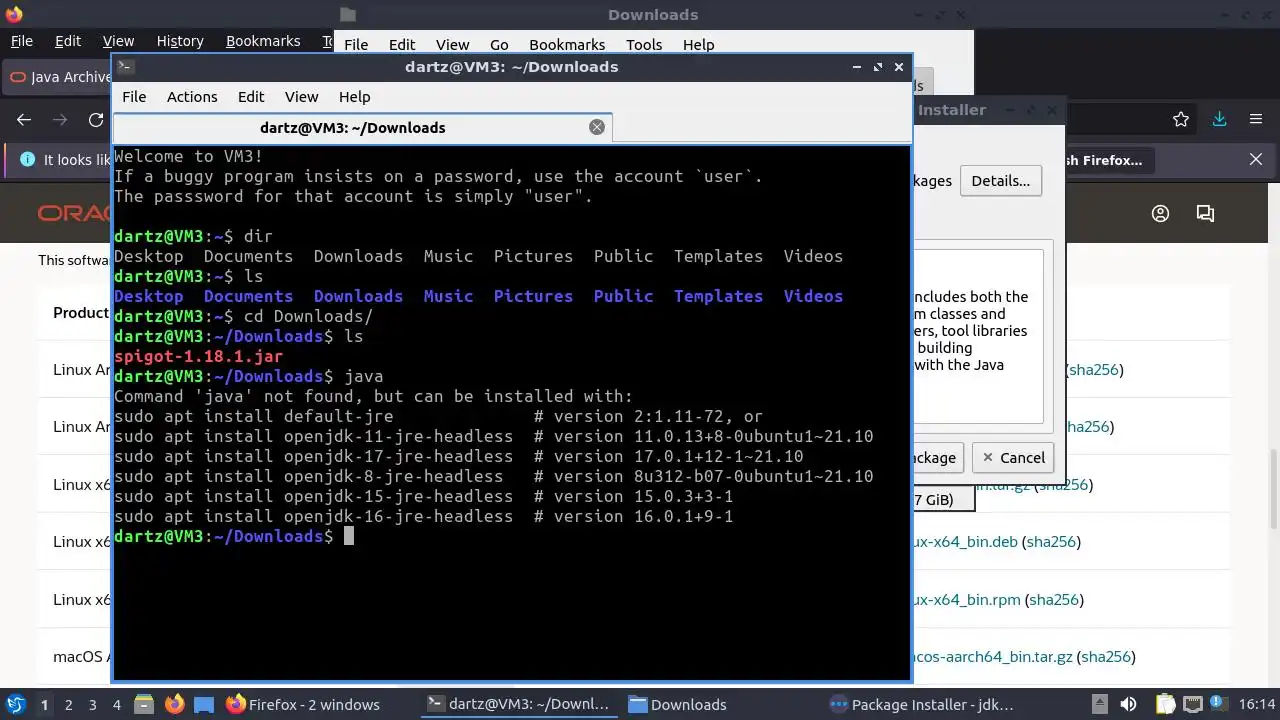Click removable media eject tray icon
The image size is (1280, 720).
1099,704
